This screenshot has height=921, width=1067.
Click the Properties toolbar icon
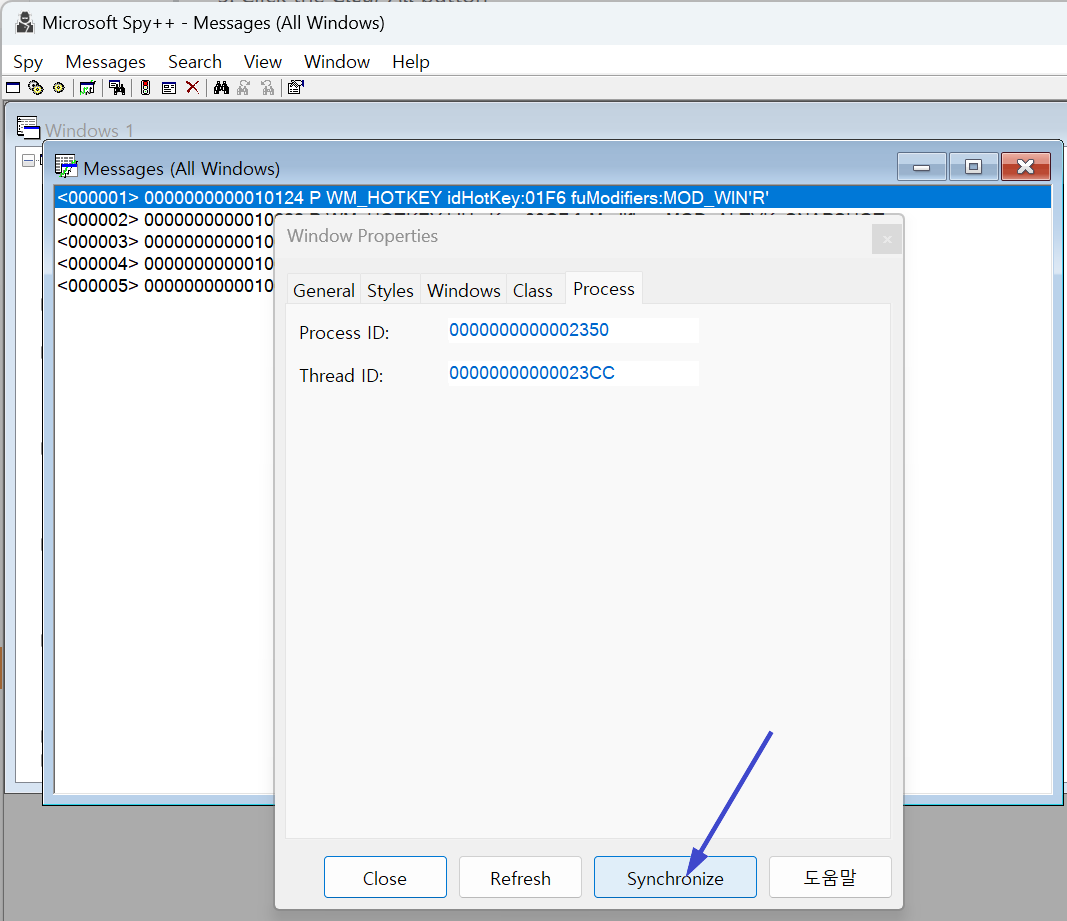coord(295,88)
